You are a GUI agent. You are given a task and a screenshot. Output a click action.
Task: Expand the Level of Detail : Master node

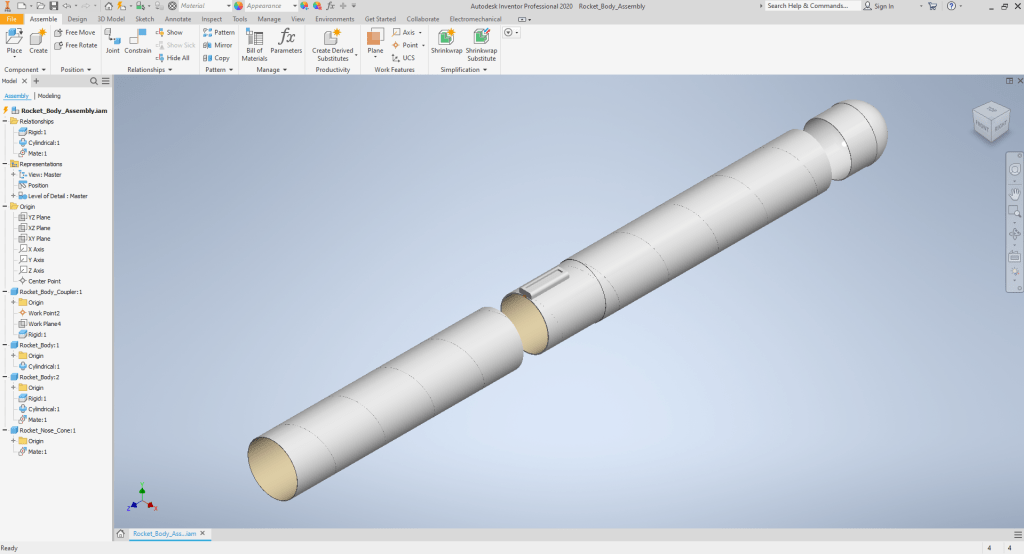click(x=13, y=196)
